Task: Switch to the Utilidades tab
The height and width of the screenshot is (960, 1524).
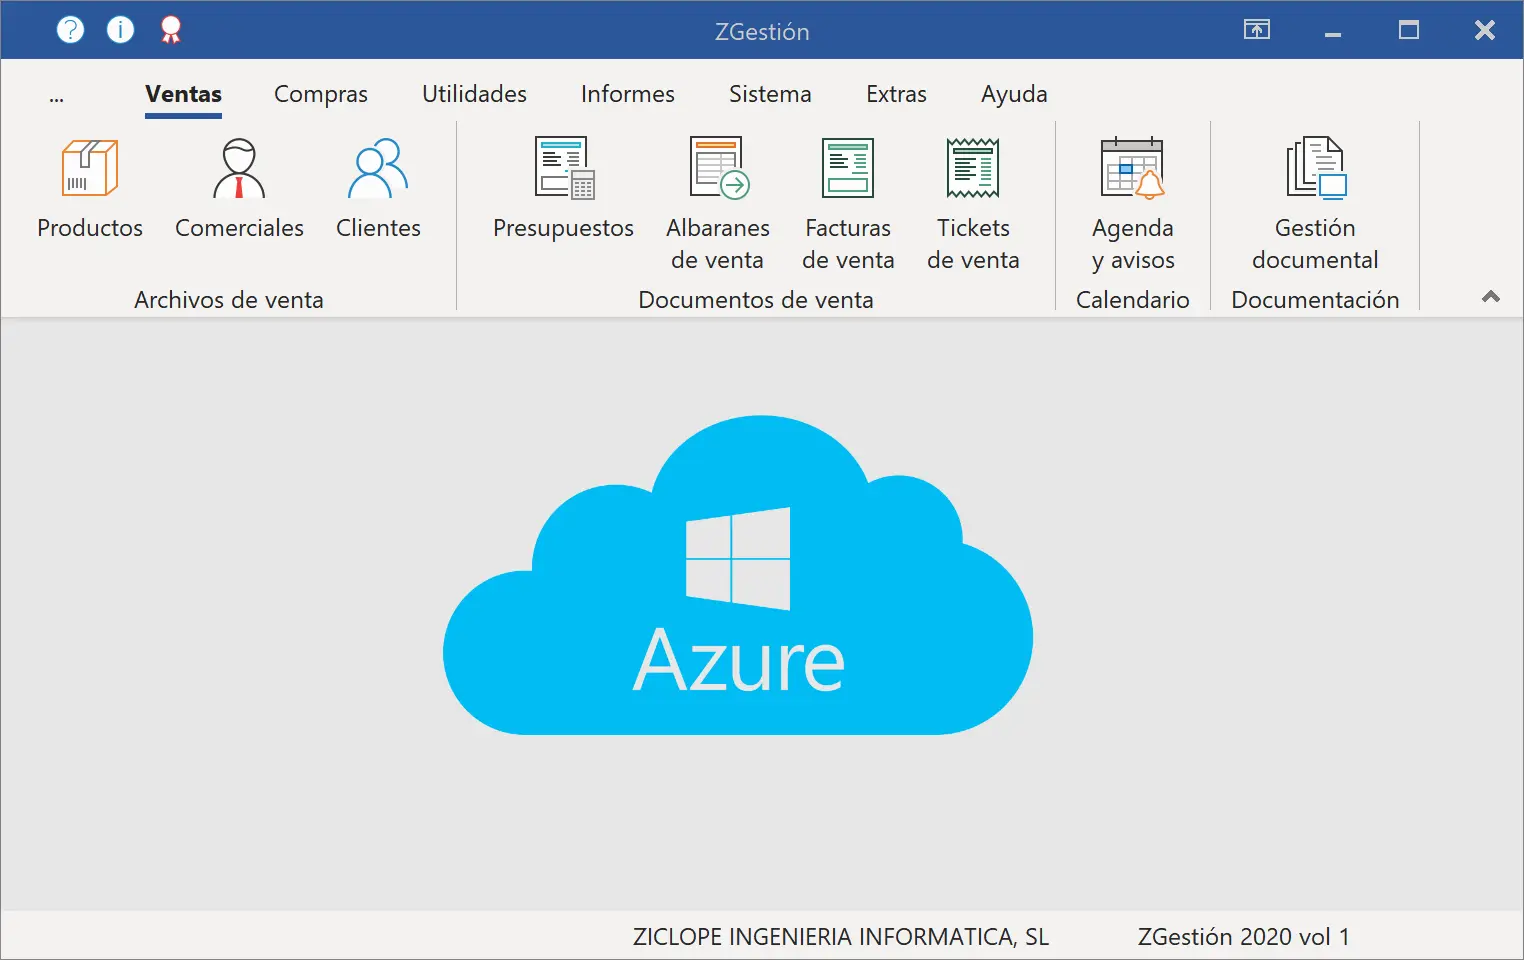Action: [474, 94]
